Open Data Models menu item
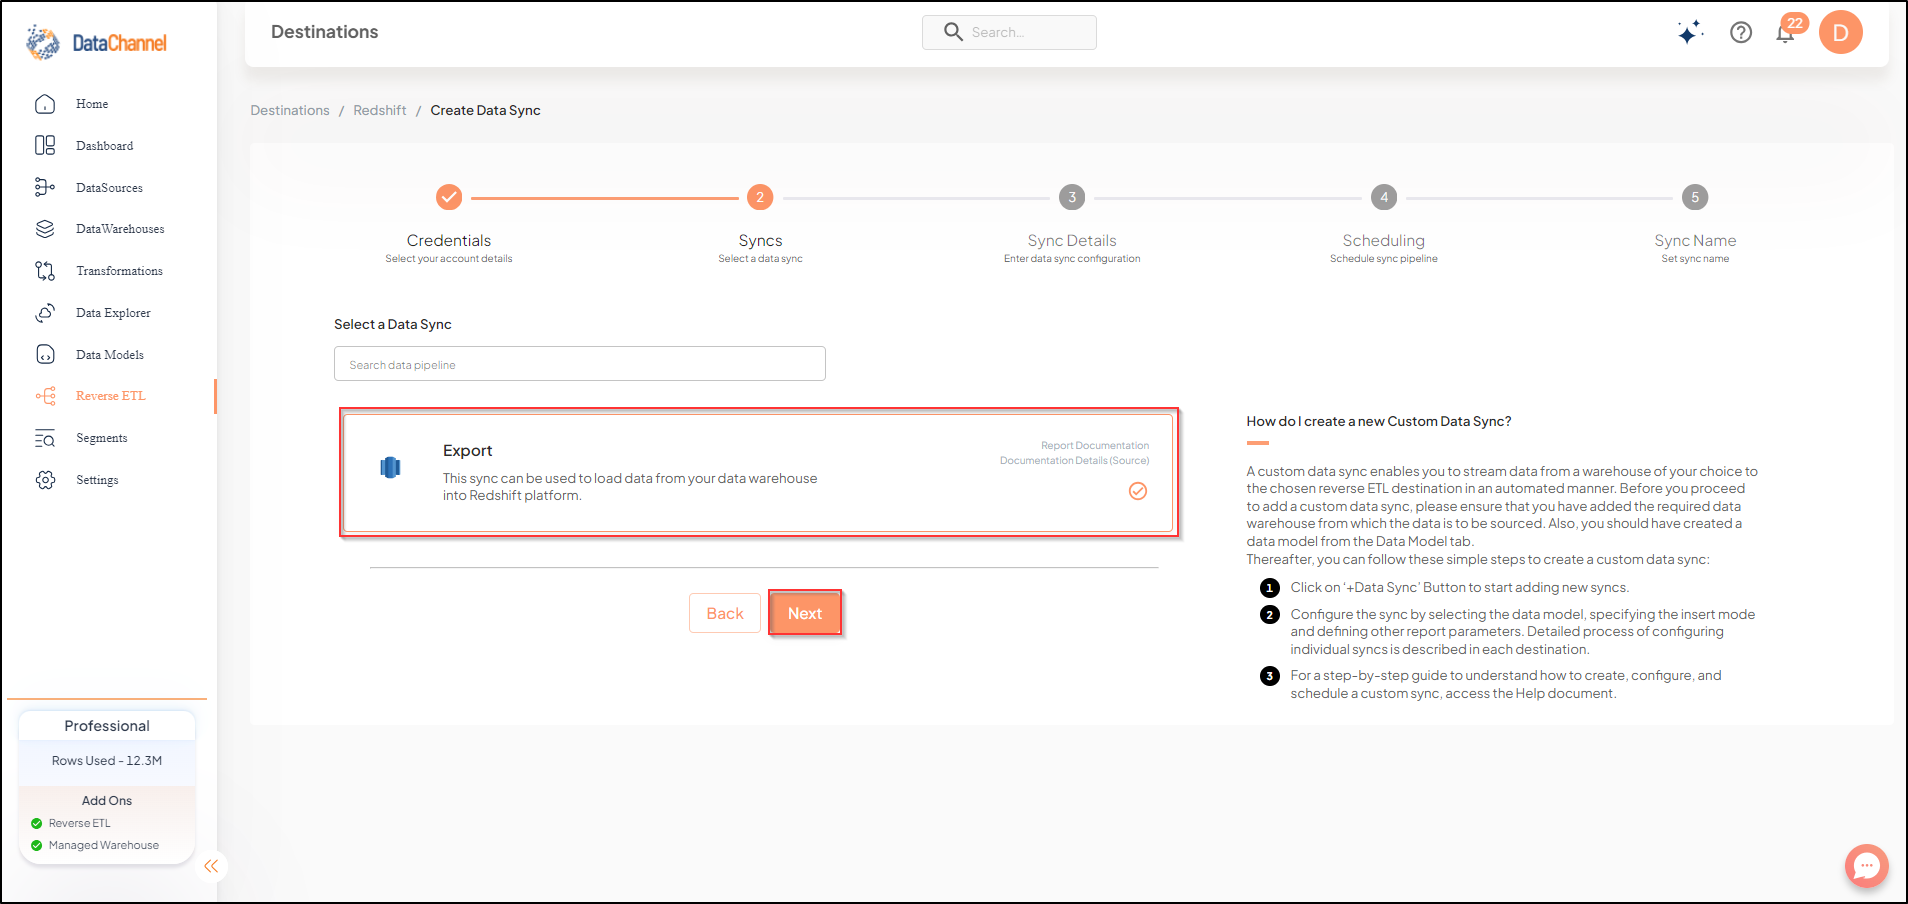The width and height of the screenshot is (1908, 904). [x=110, y=355]
